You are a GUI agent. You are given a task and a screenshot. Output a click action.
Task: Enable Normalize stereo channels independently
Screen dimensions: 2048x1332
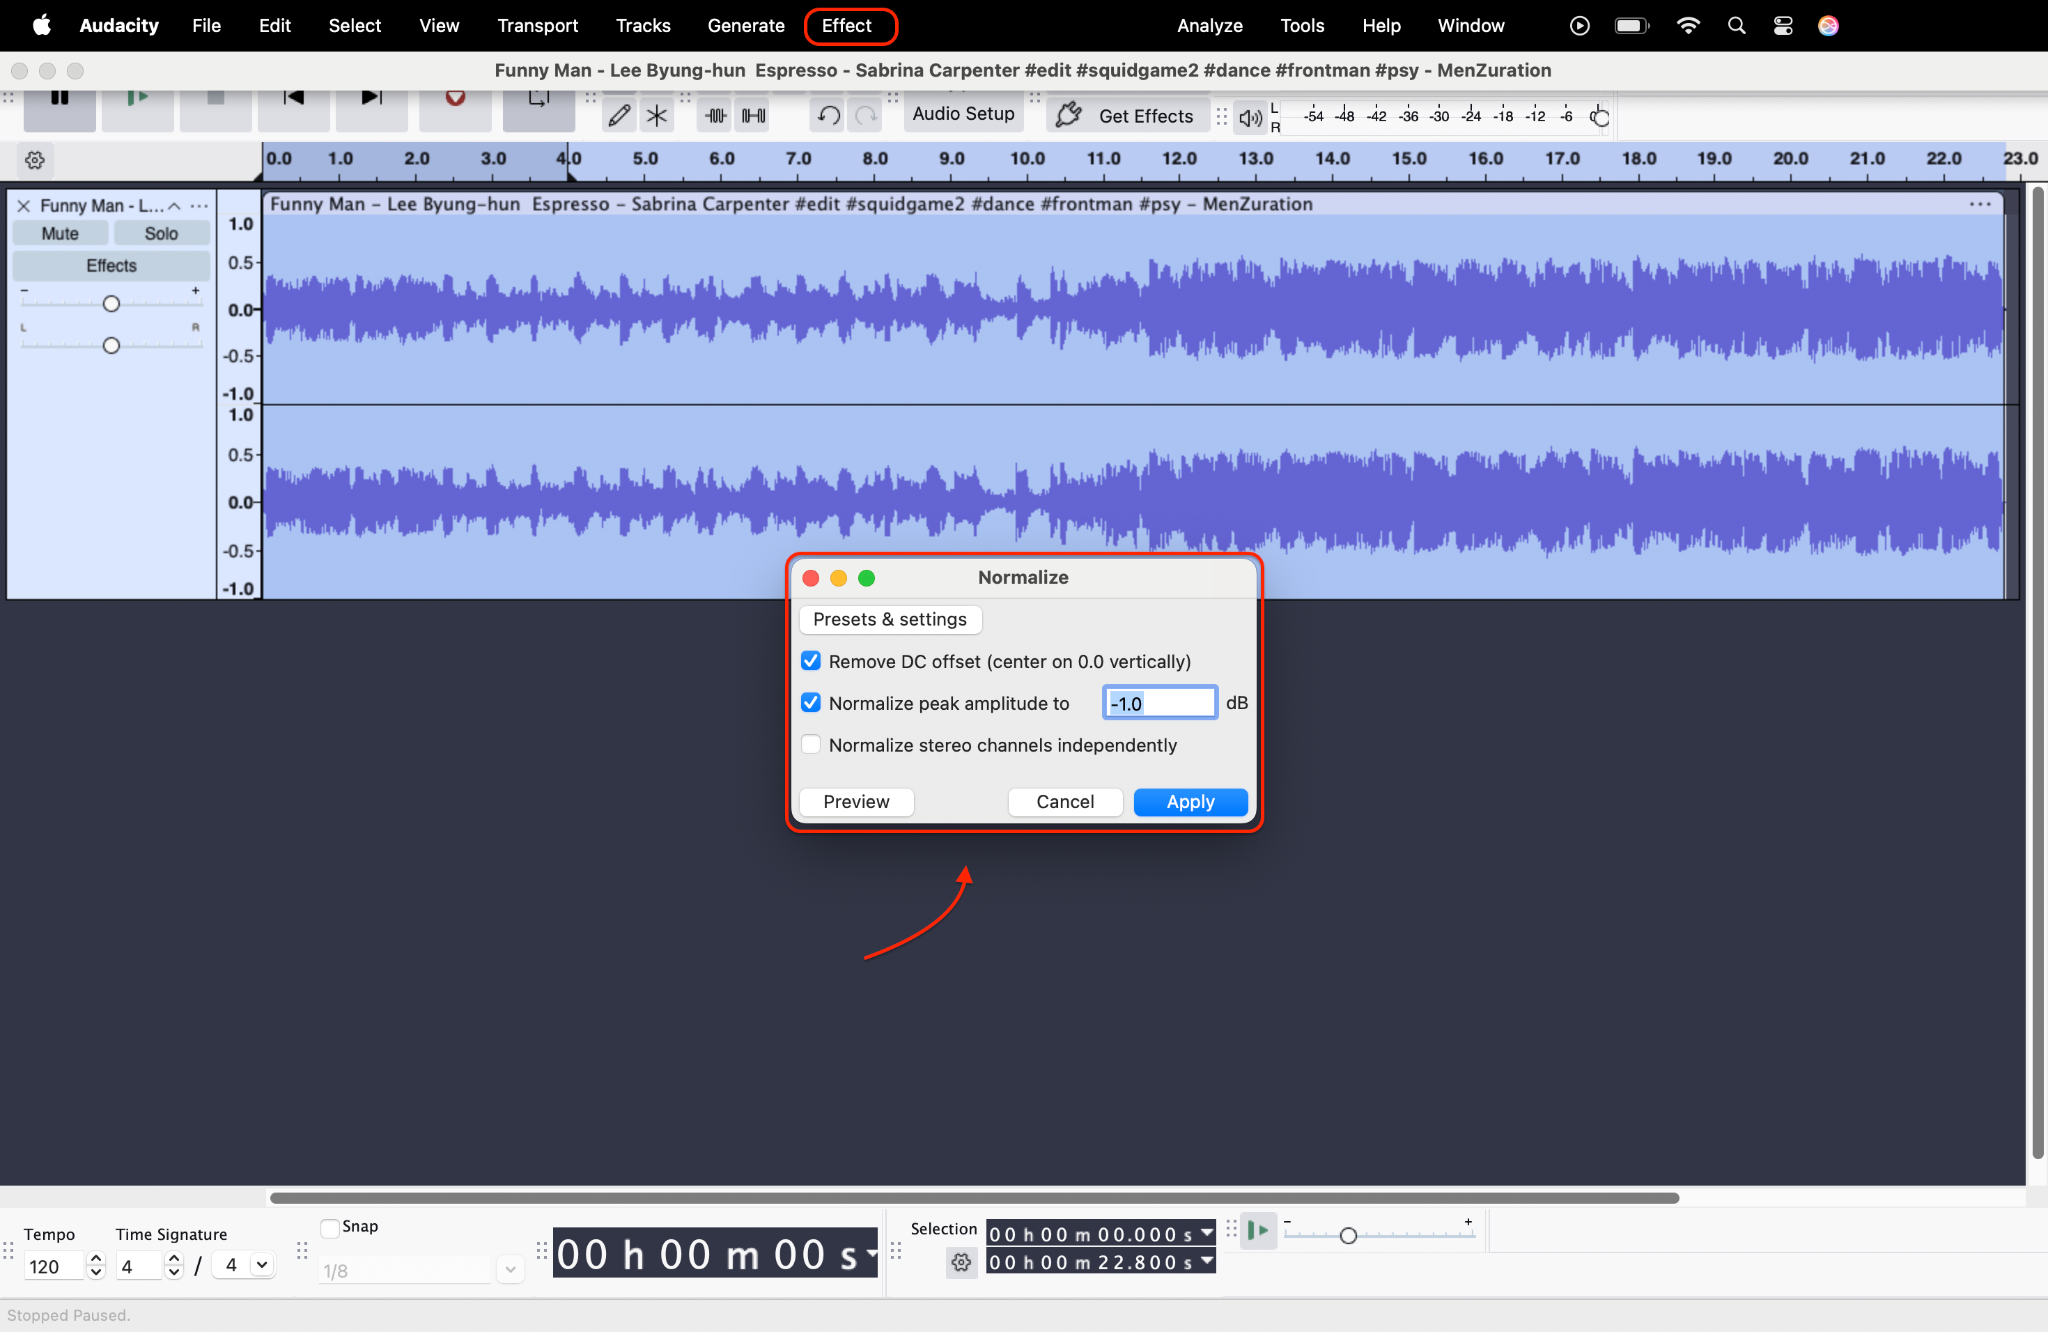coord(811,745)
